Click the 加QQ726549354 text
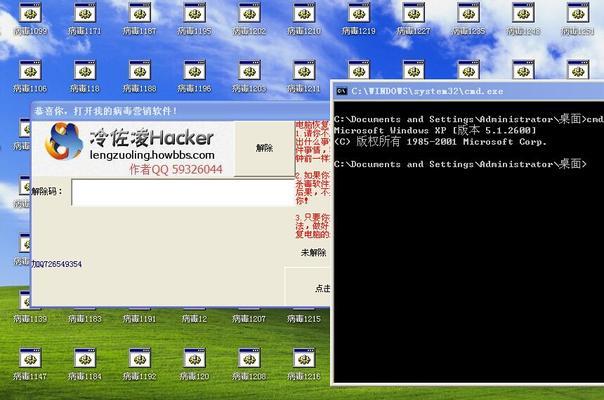The width and height of the screenshot is (604, 400). tap(57, 264)
